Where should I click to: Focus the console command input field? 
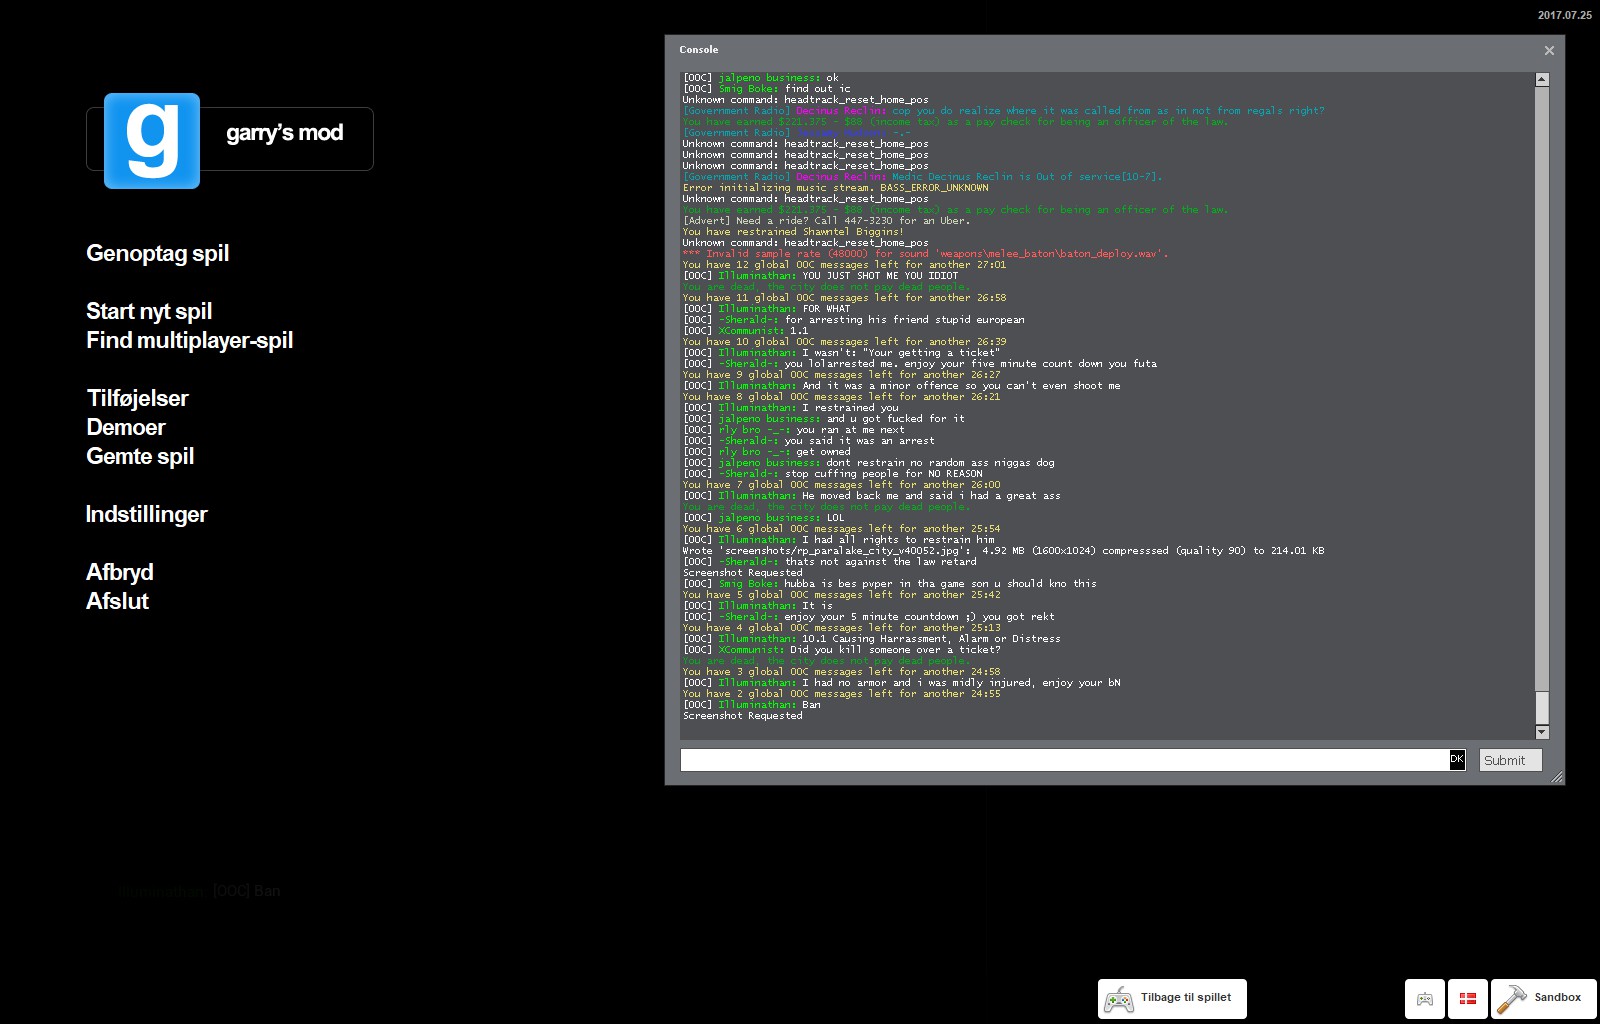tap(1065, 760)
